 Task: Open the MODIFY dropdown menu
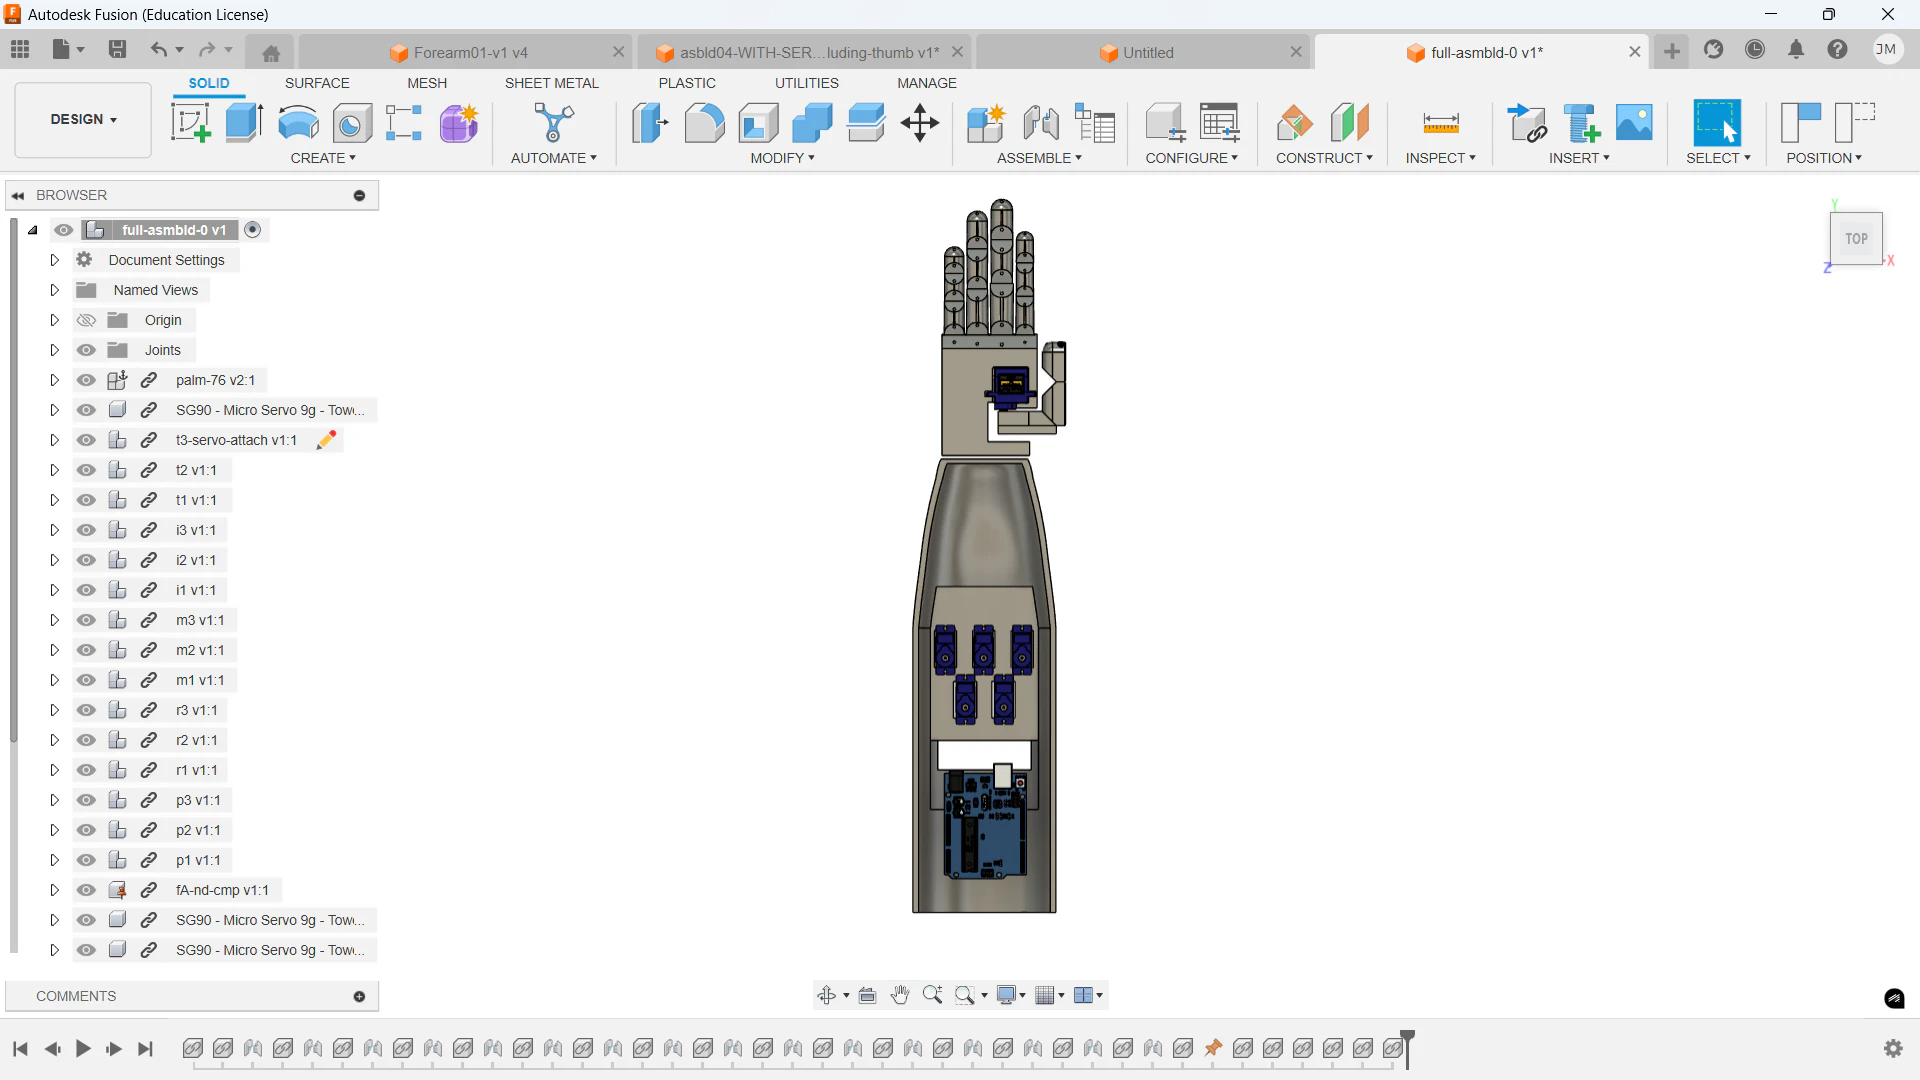pos(783,158)
